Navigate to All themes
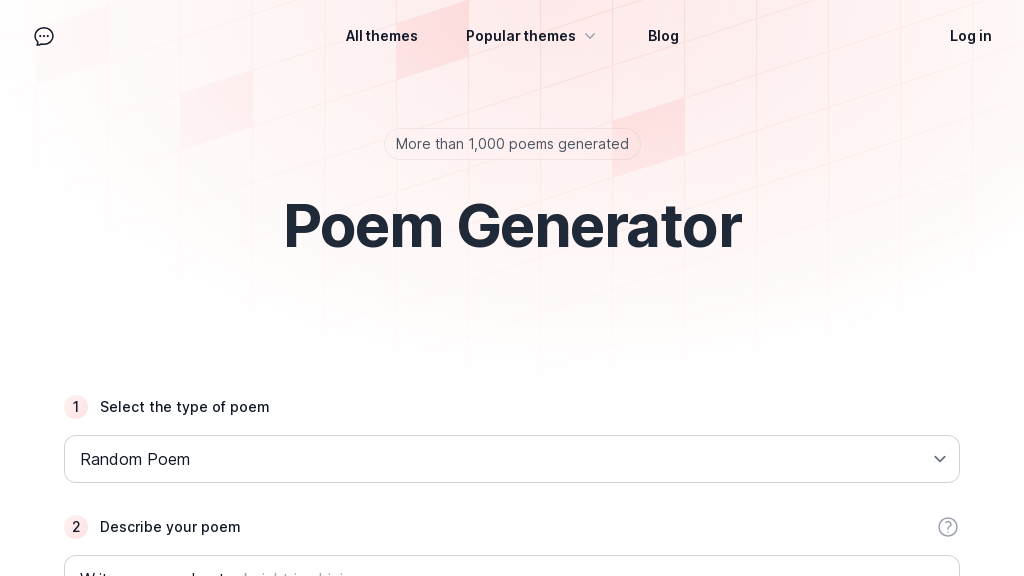 click(x=381, y=36)
